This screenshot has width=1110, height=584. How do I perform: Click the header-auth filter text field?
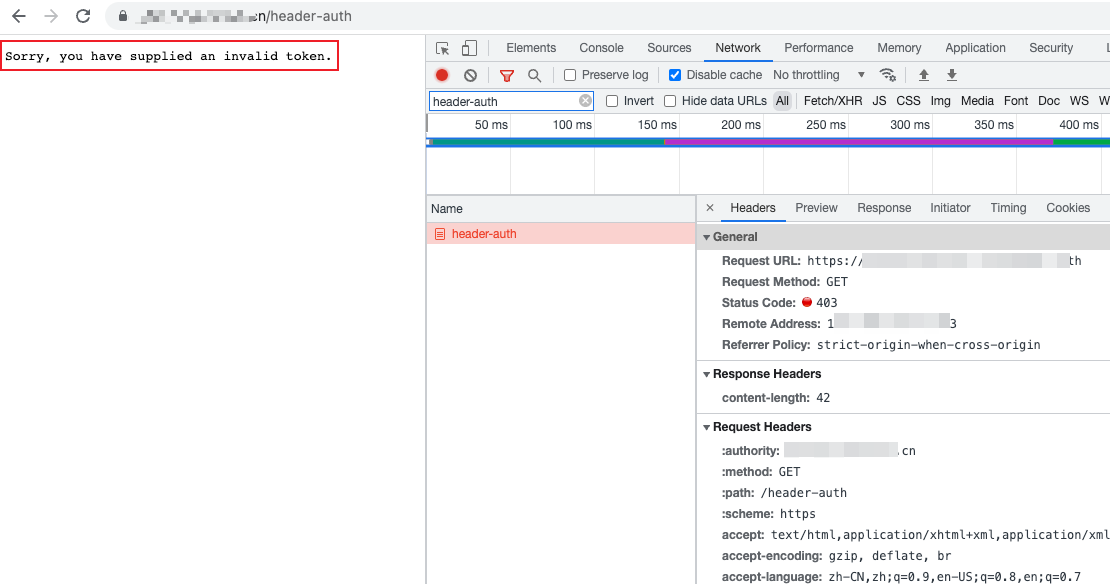pyautogui.click(x=503, y=101)
